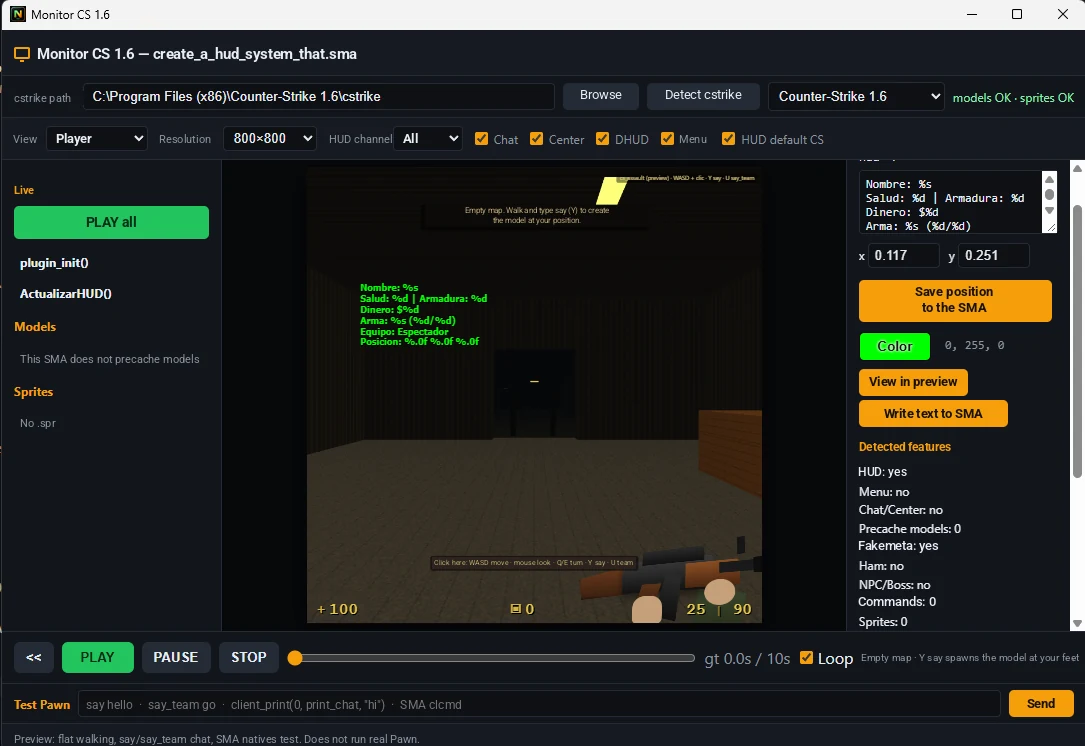Open the green Color swatch picker
Screen dimensions: 1085x746
coord(895,346)
